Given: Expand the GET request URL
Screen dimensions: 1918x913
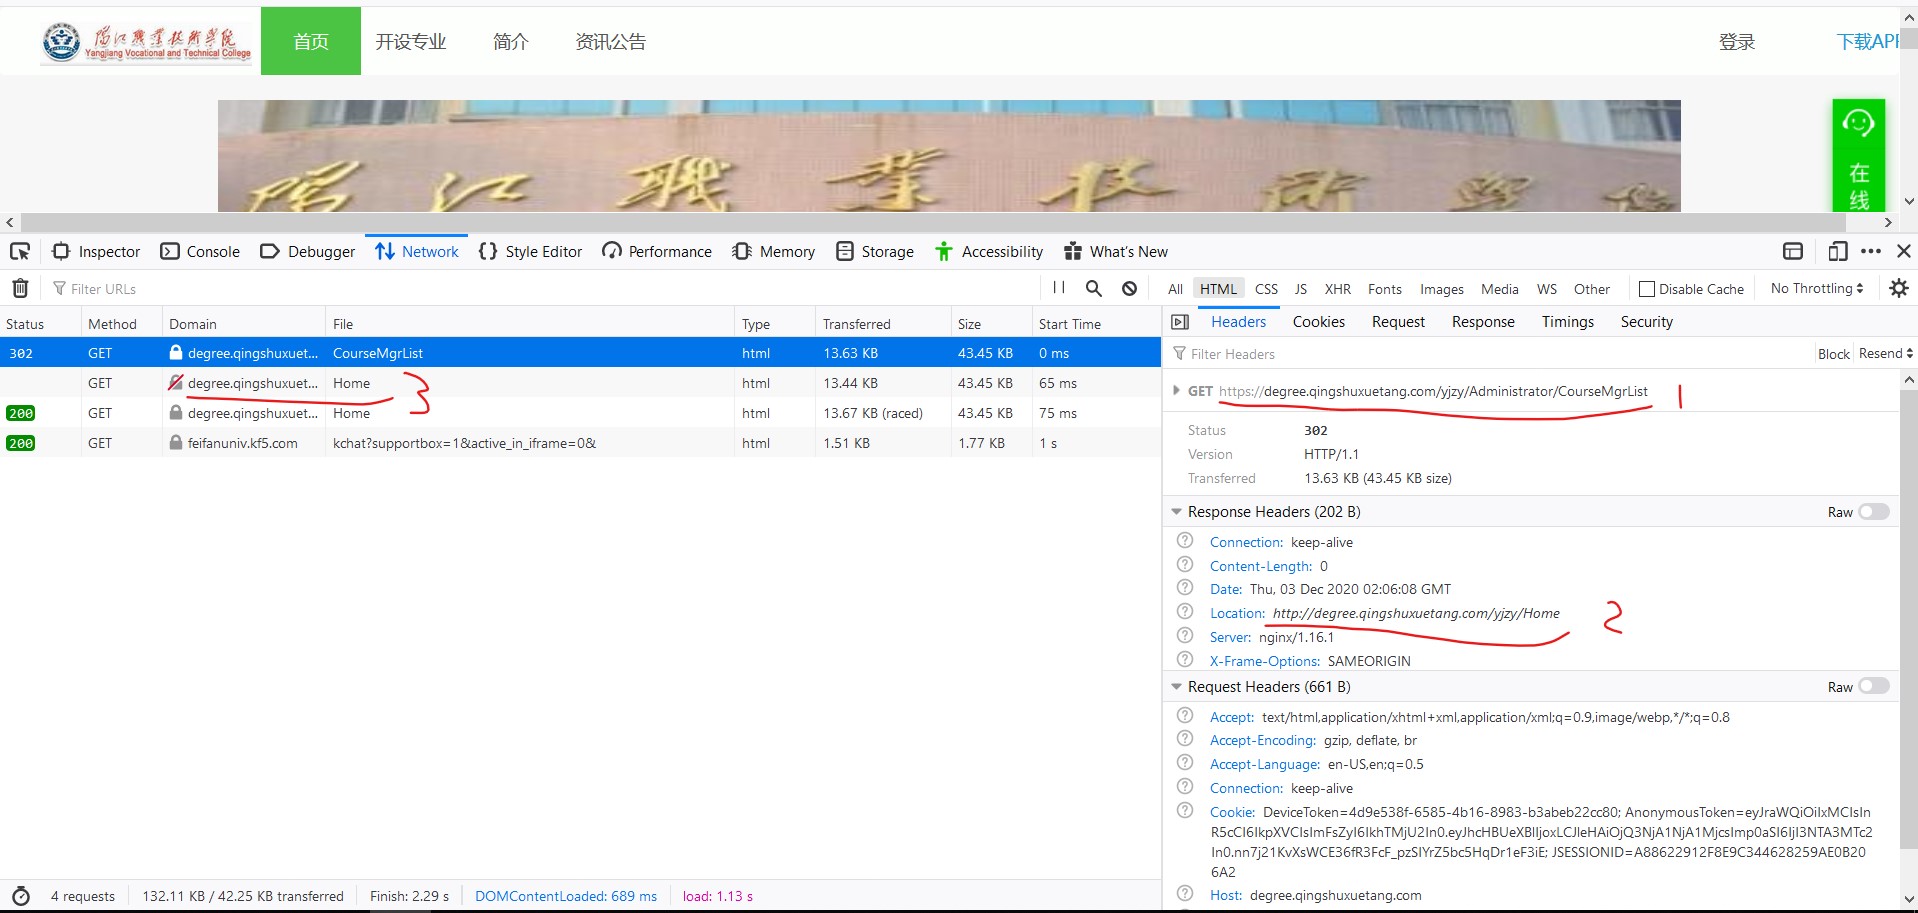Looking at the screenshot, I should [x=1176, y=391].
